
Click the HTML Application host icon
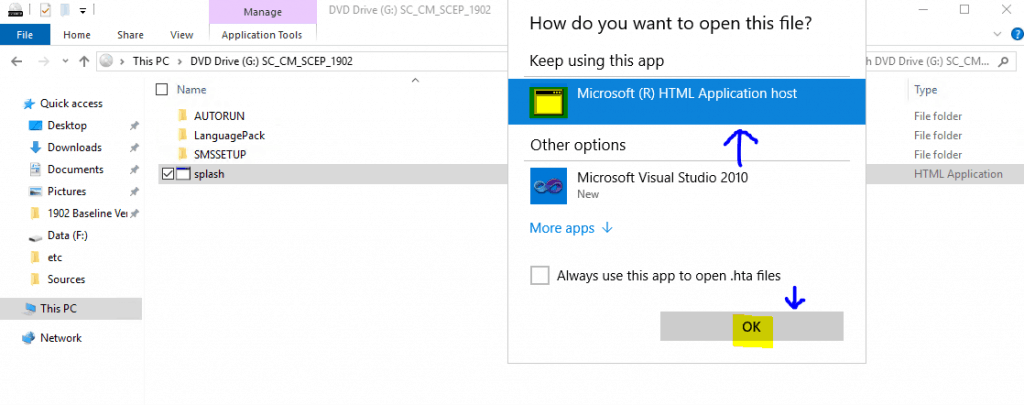(x=548, y=103)
